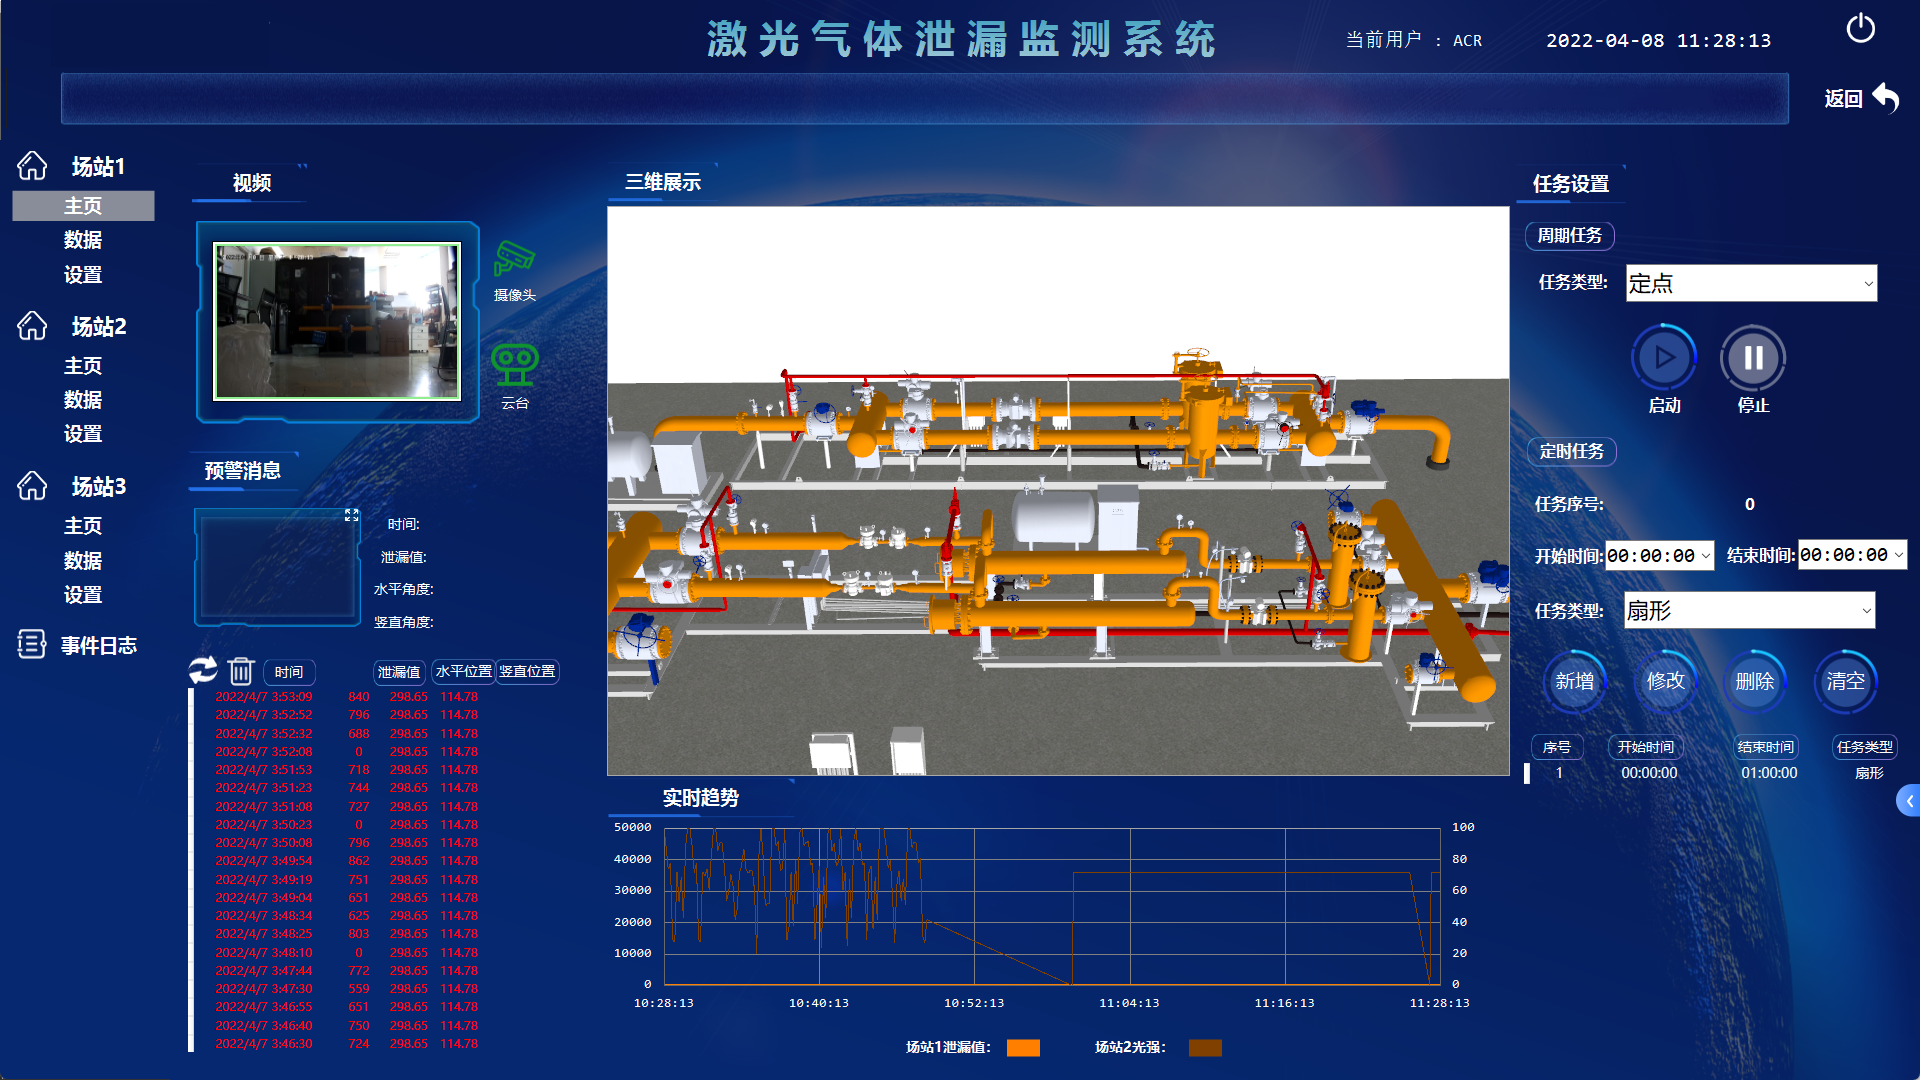Open 场站3 设置 page
This screenshot has height=1080, width=1920.
click(x=83, y=595)
